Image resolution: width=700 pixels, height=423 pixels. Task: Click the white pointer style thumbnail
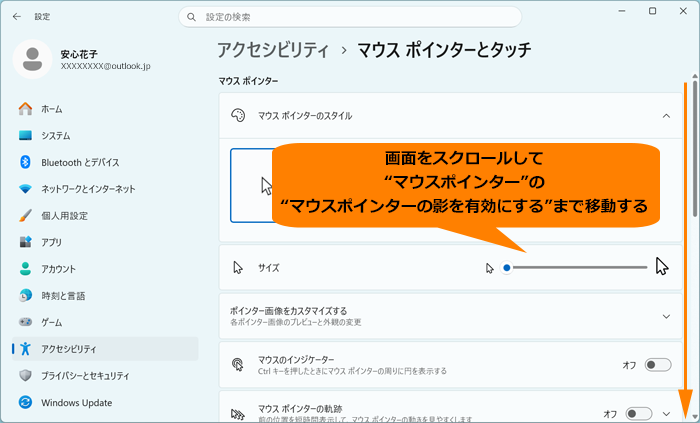coord(251,185)
